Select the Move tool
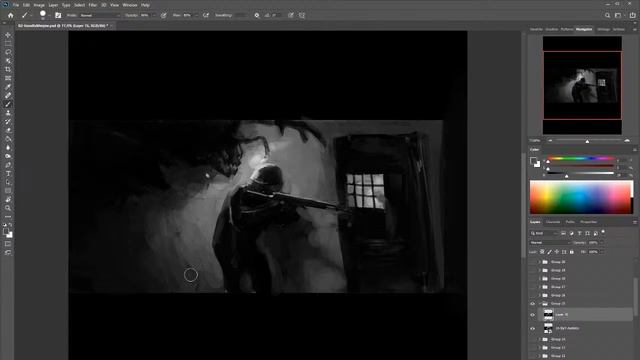This screenshot has height=360, width=640. point(8,35)
